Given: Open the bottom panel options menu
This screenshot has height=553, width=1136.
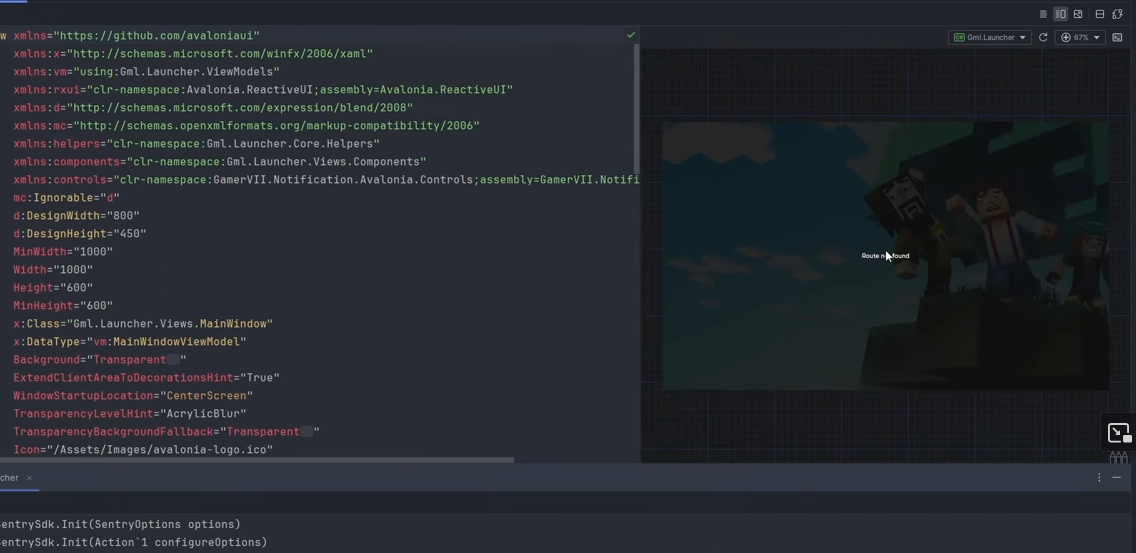Looking at the screenshot, I should pos(1099,478).
